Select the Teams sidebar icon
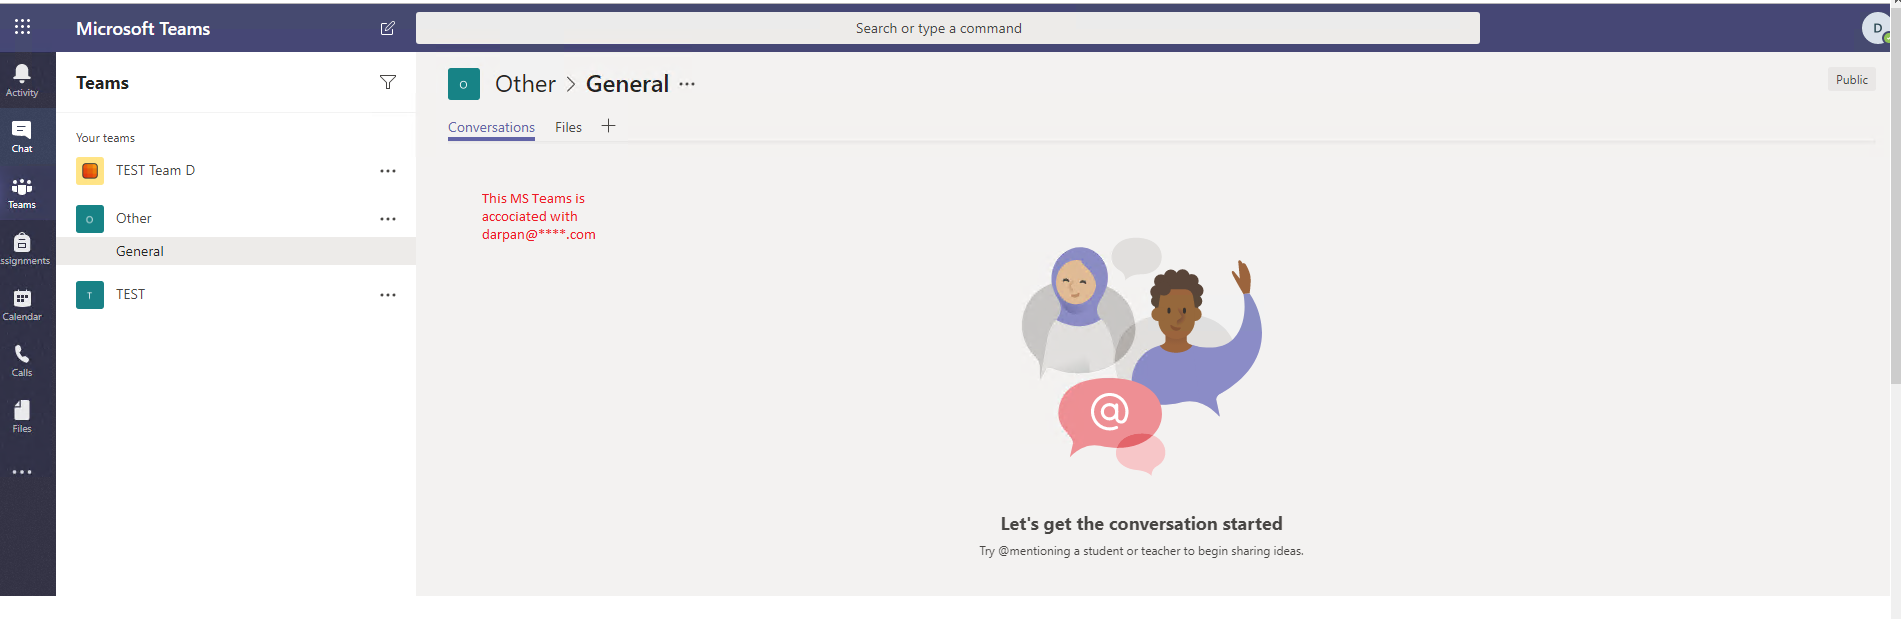Screen dimensions: 1901x619 point(22,193)
